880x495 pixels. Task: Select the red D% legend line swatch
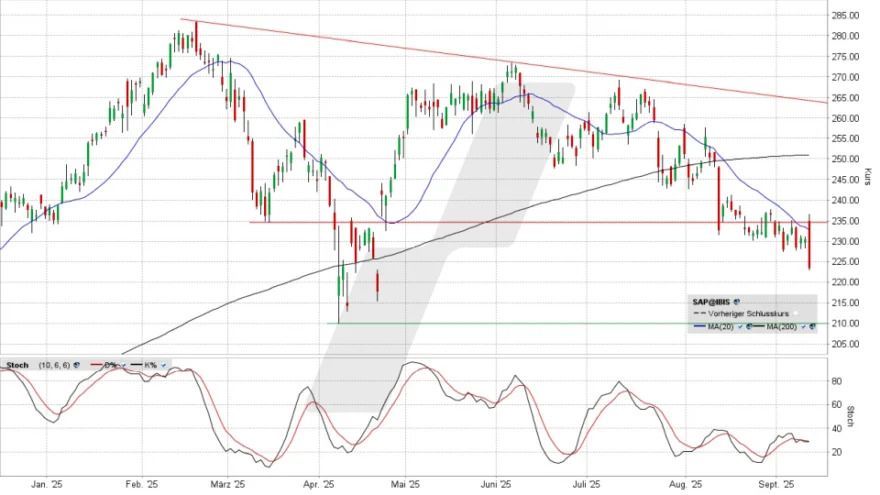(x=94, y=365)
